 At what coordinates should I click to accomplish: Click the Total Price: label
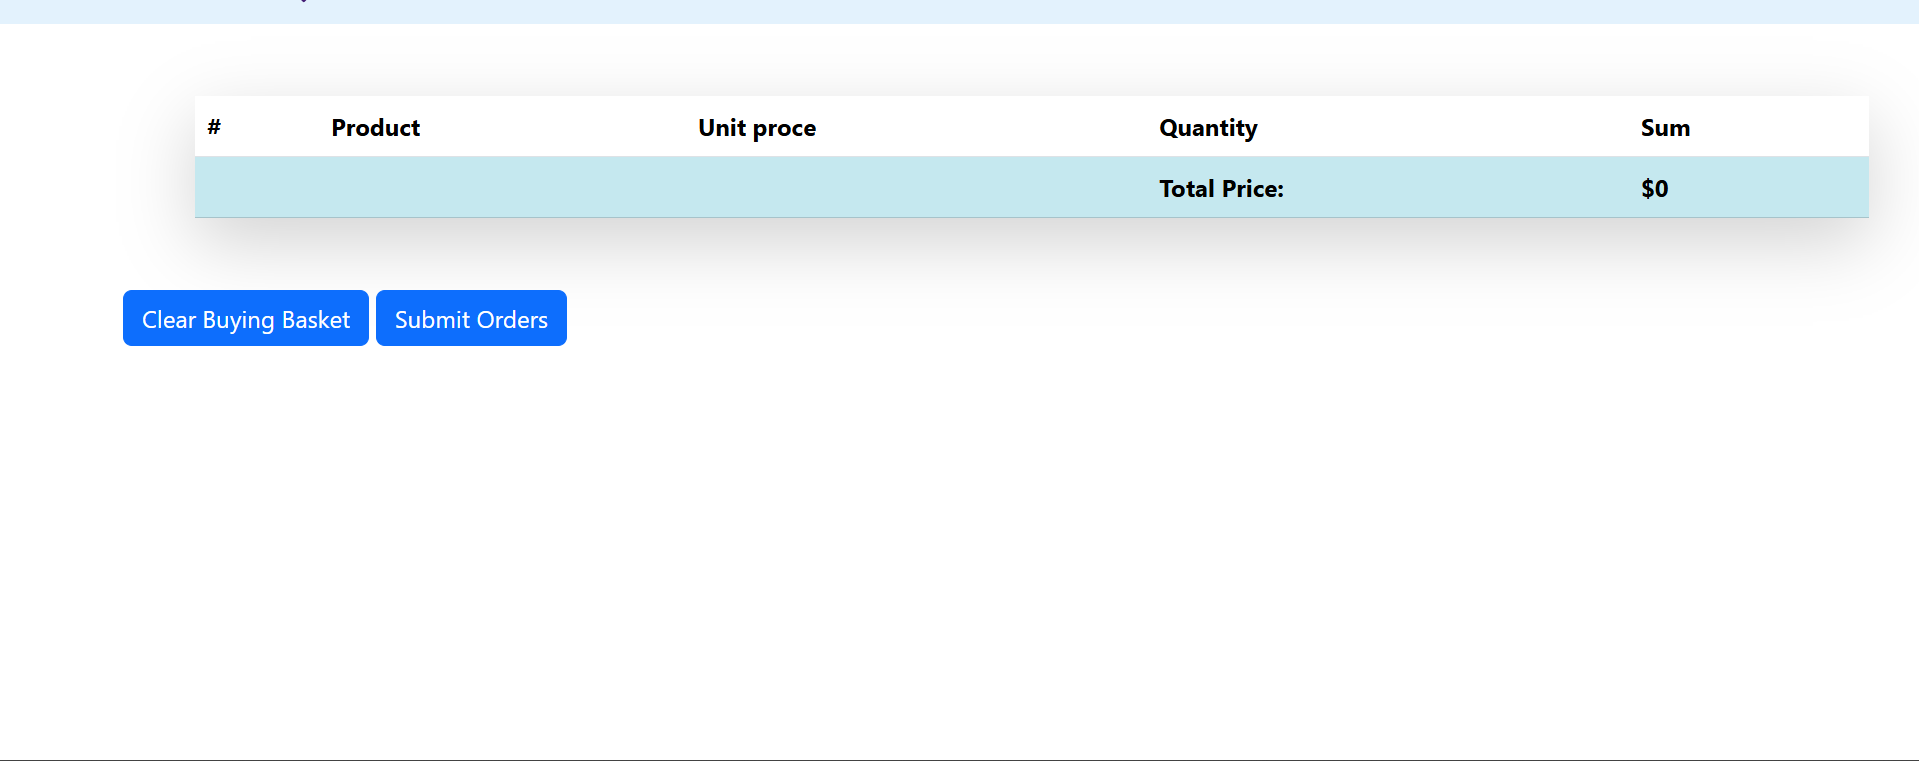[1220, 189]
